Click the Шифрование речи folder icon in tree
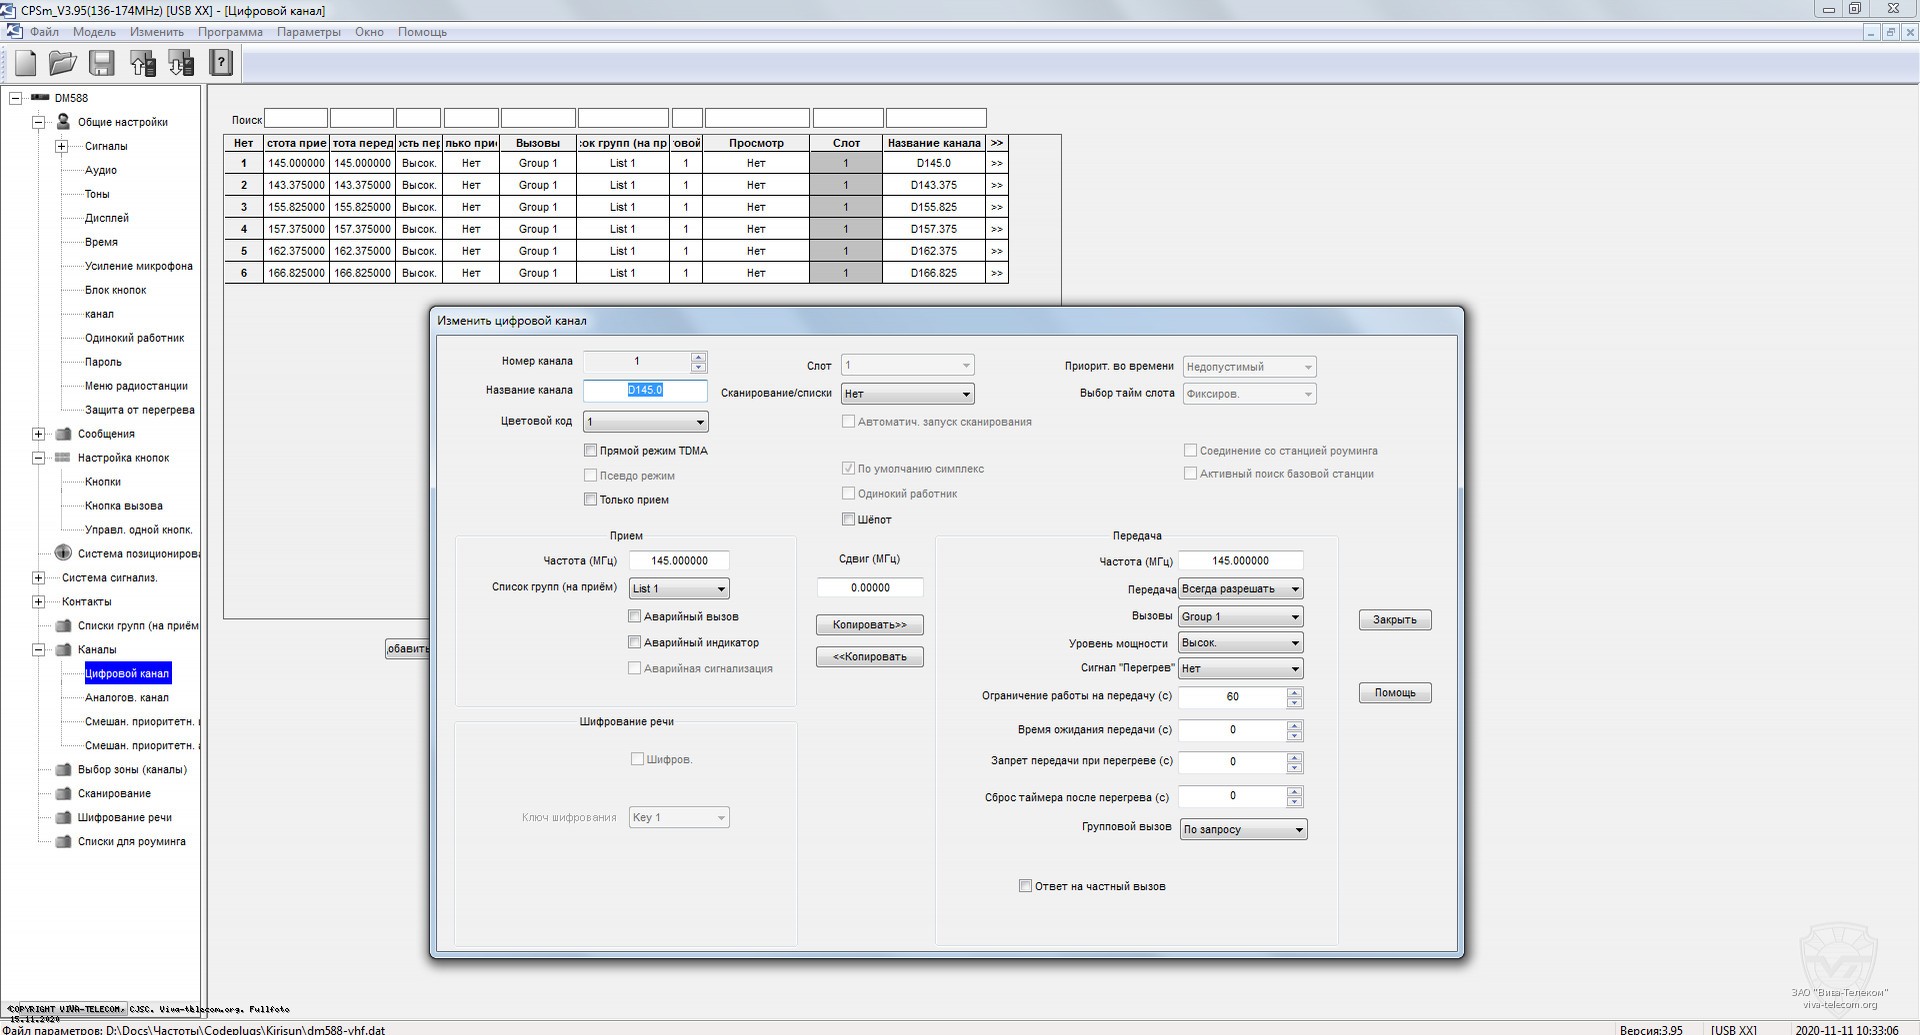Image resolution: width=1920 pixels, height=1035 pixels. pyautogui.click(x=63, y=818)
